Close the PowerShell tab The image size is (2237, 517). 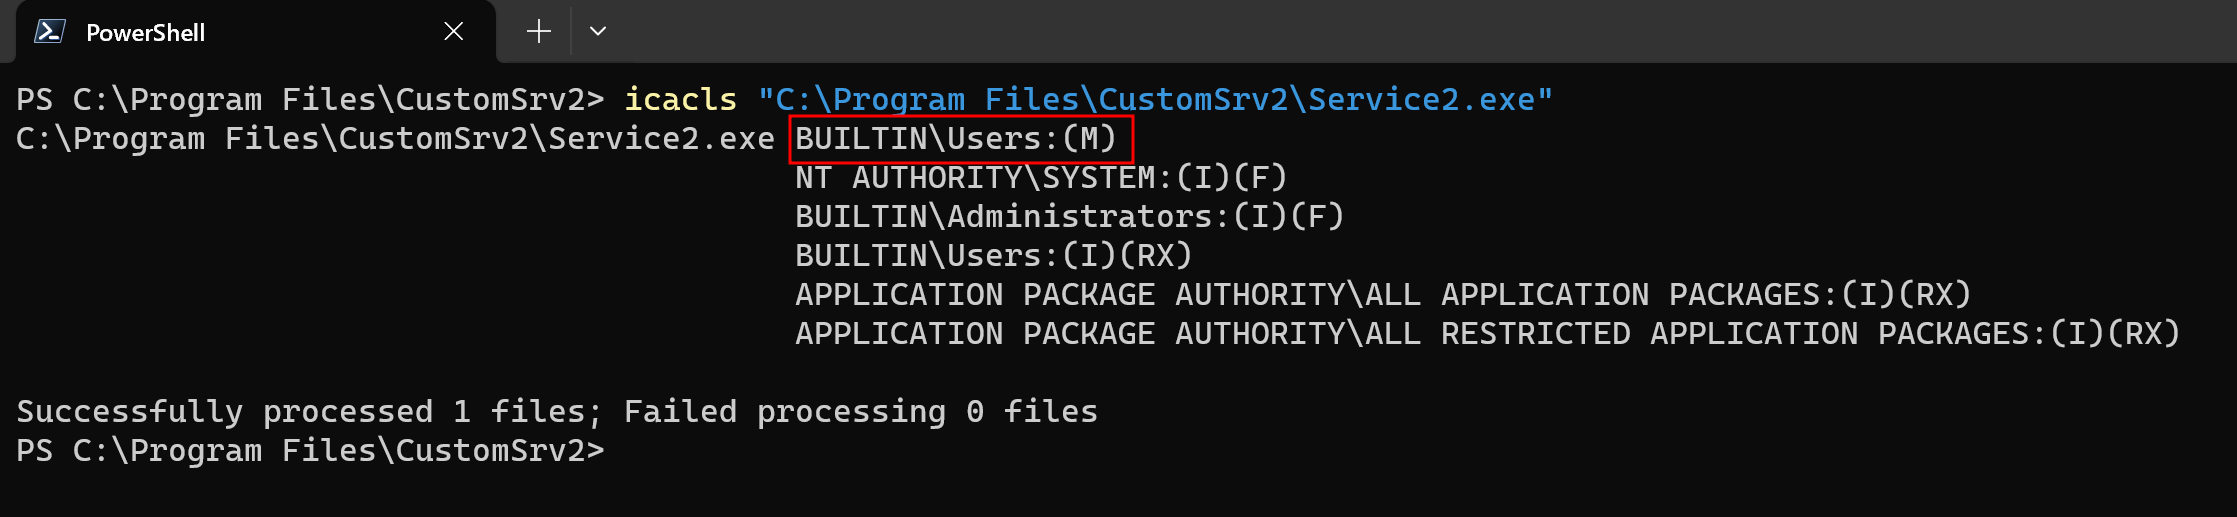[453, 32]
